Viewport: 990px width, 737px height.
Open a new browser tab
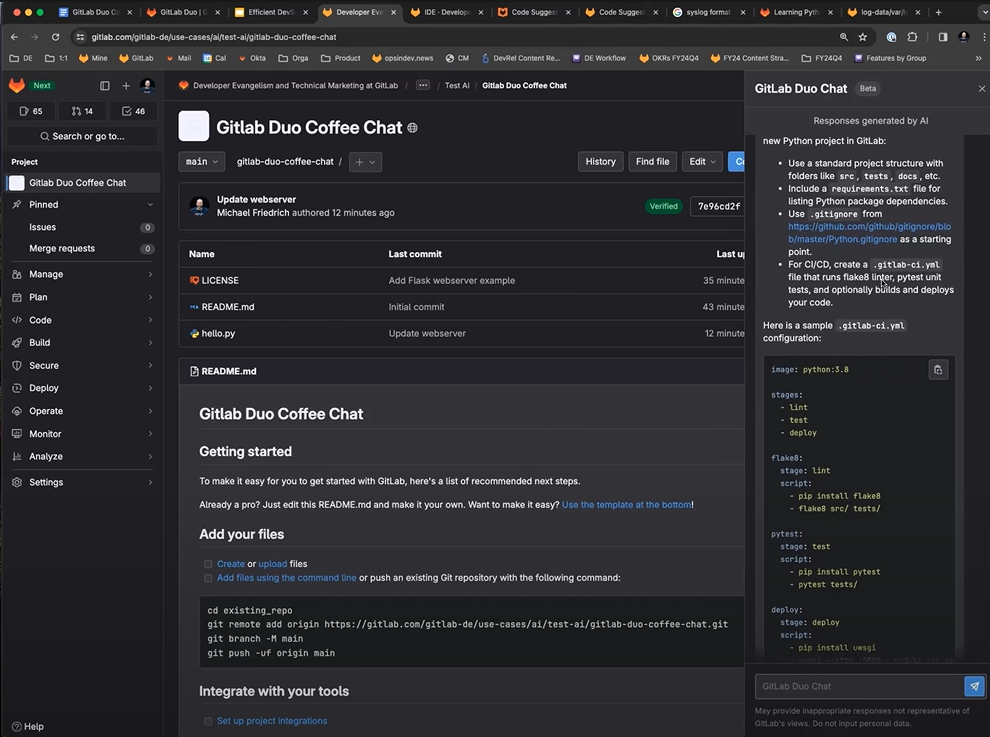938,12
